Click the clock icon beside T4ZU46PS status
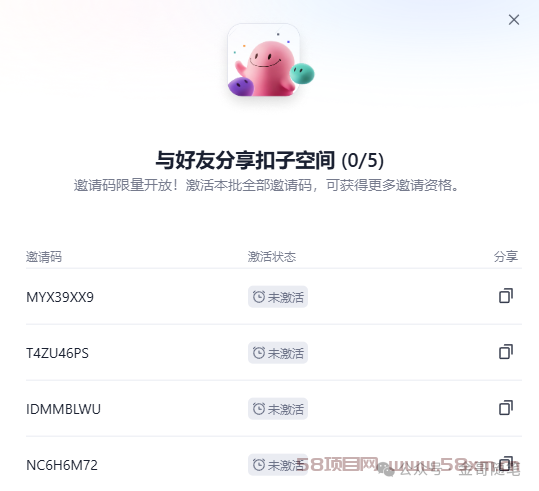 coord(259,353)
